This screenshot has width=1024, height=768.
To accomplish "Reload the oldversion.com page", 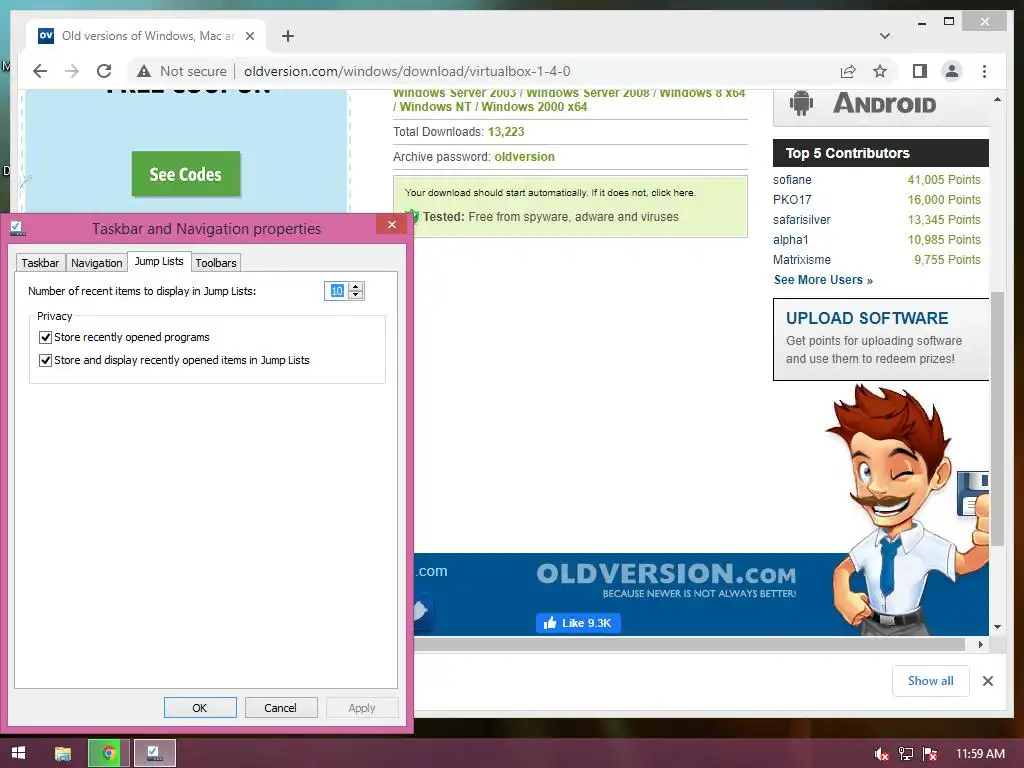I will point(104,71).
